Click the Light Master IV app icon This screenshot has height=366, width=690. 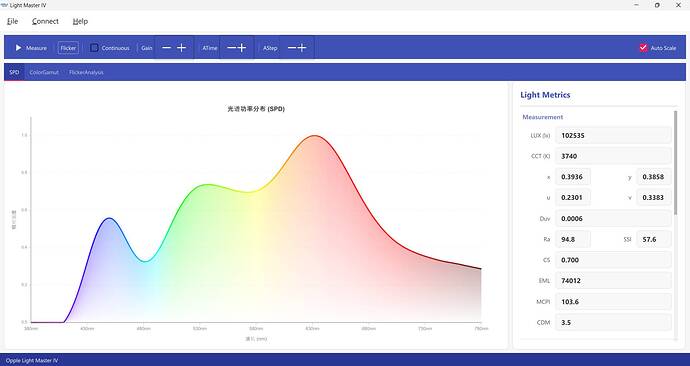(4, 5)
